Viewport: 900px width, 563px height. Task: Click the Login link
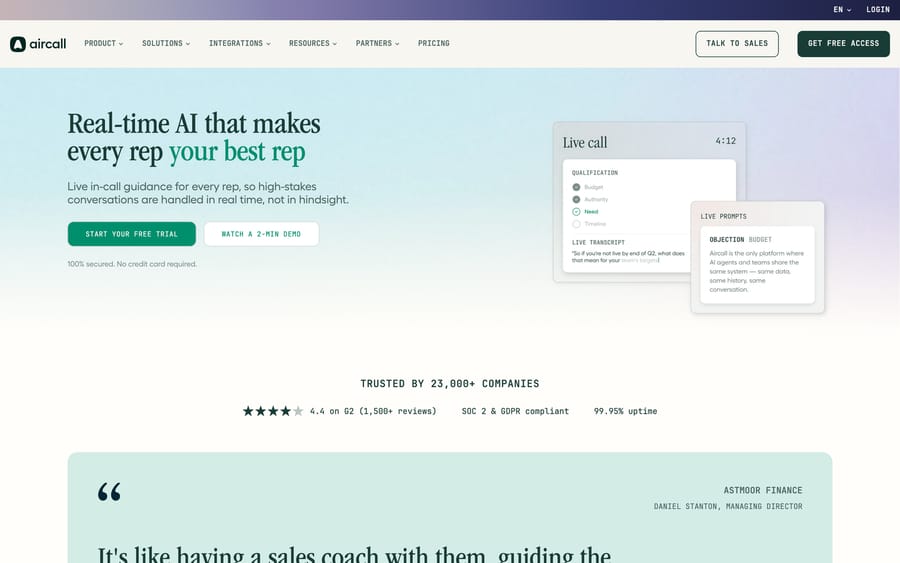(x=878, y=10)
